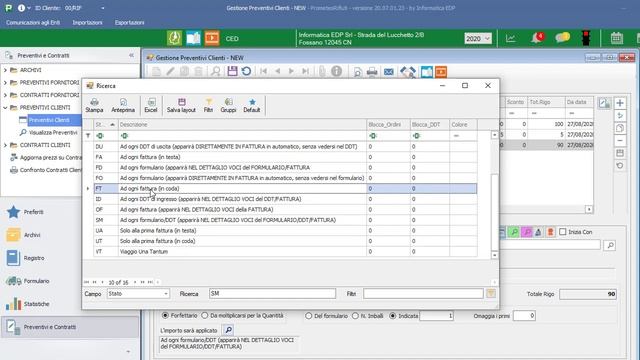Screen dimensions: 640x360
Task: Click the printer icon in main toolbar
Action: pos(372,72)
